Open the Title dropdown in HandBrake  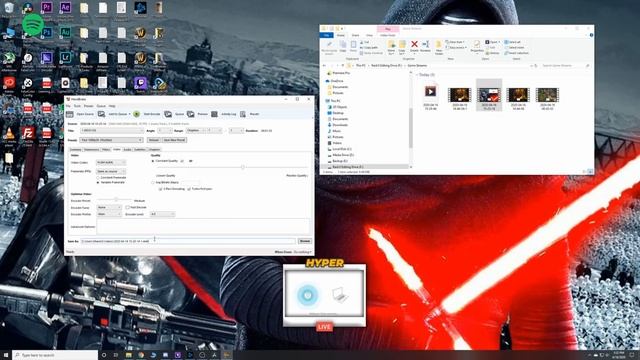(x=112, y=131)
